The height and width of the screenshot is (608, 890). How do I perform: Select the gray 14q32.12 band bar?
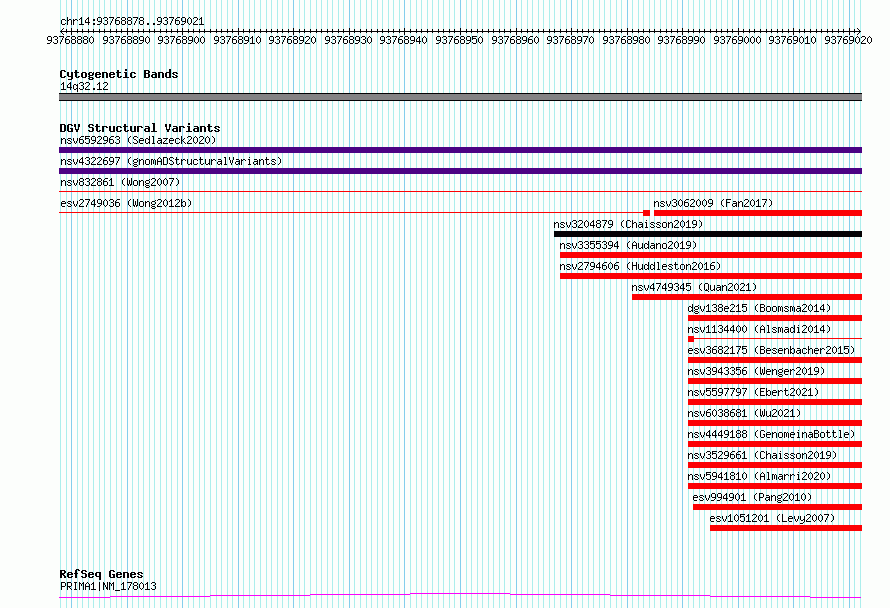click(x=460, y=97)
